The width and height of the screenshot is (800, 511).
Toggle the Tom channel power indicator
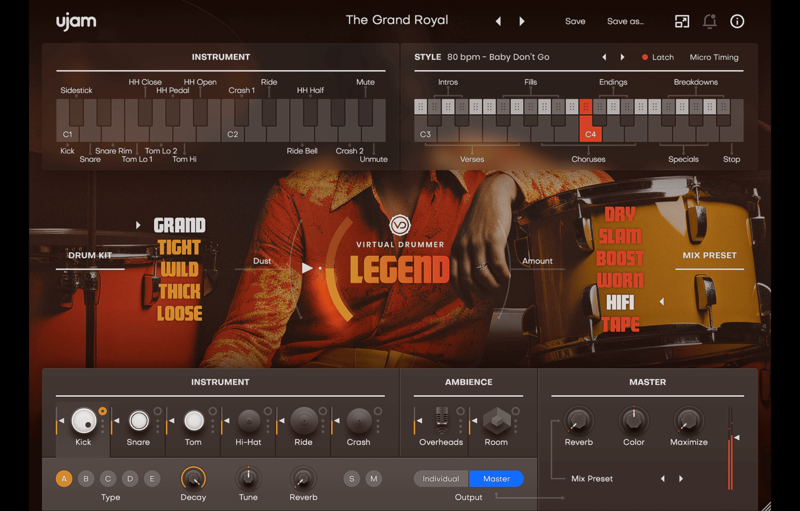click(x=213, y=411)
